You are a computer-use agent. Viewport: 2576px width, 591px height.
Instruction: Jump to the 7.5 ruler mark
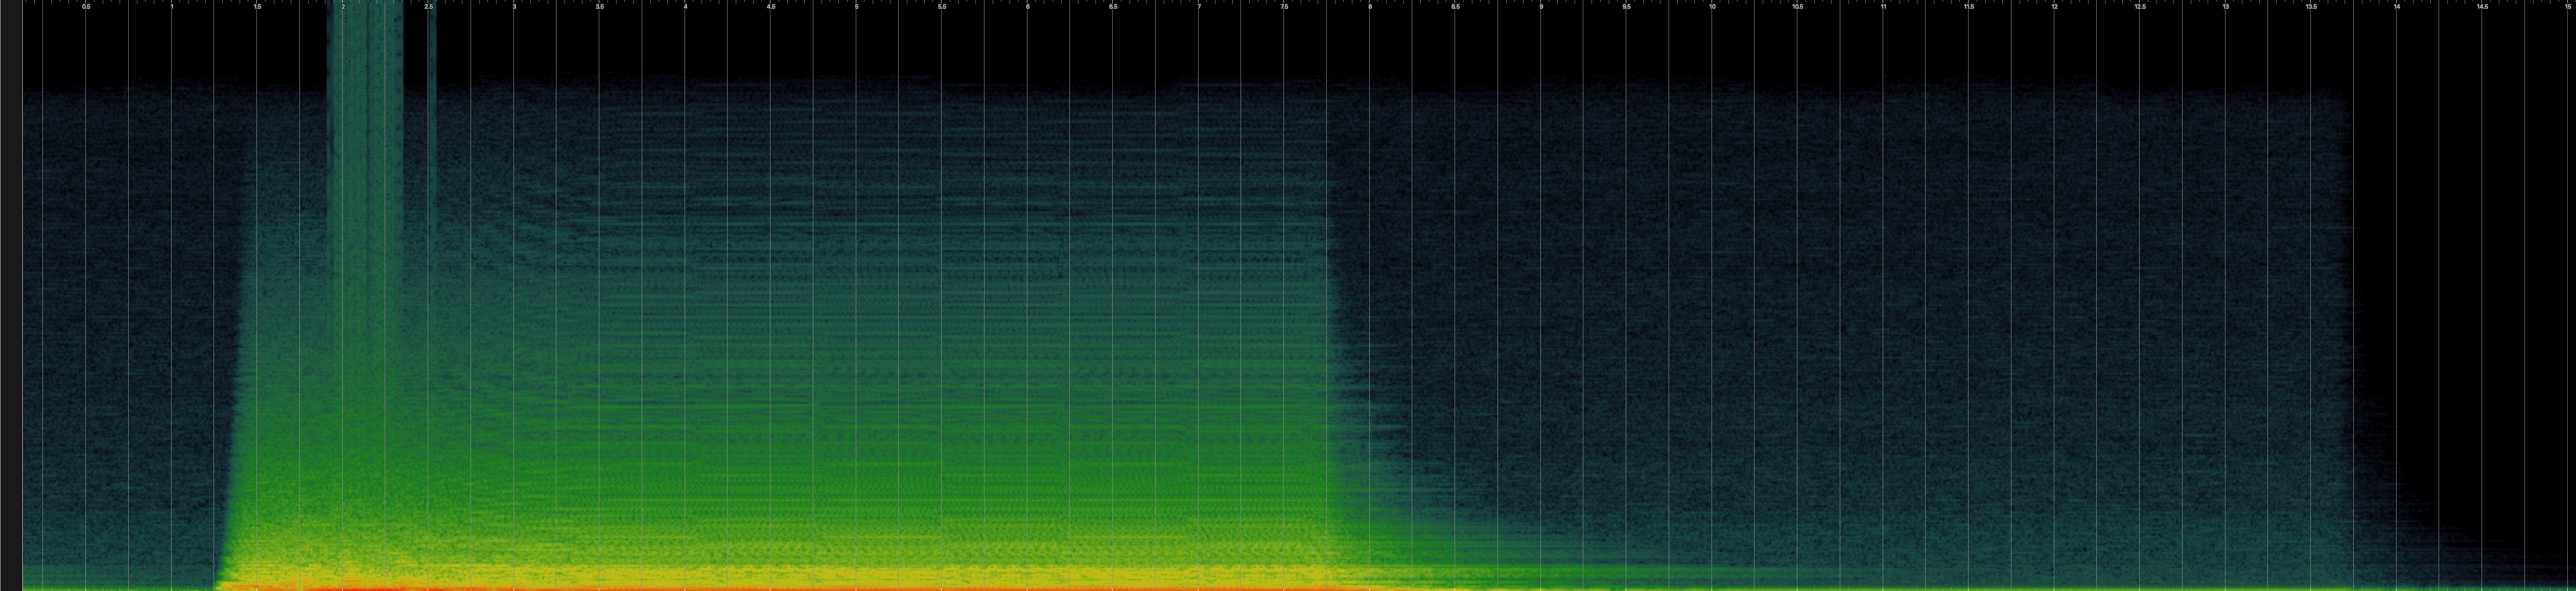(1284, 7)
